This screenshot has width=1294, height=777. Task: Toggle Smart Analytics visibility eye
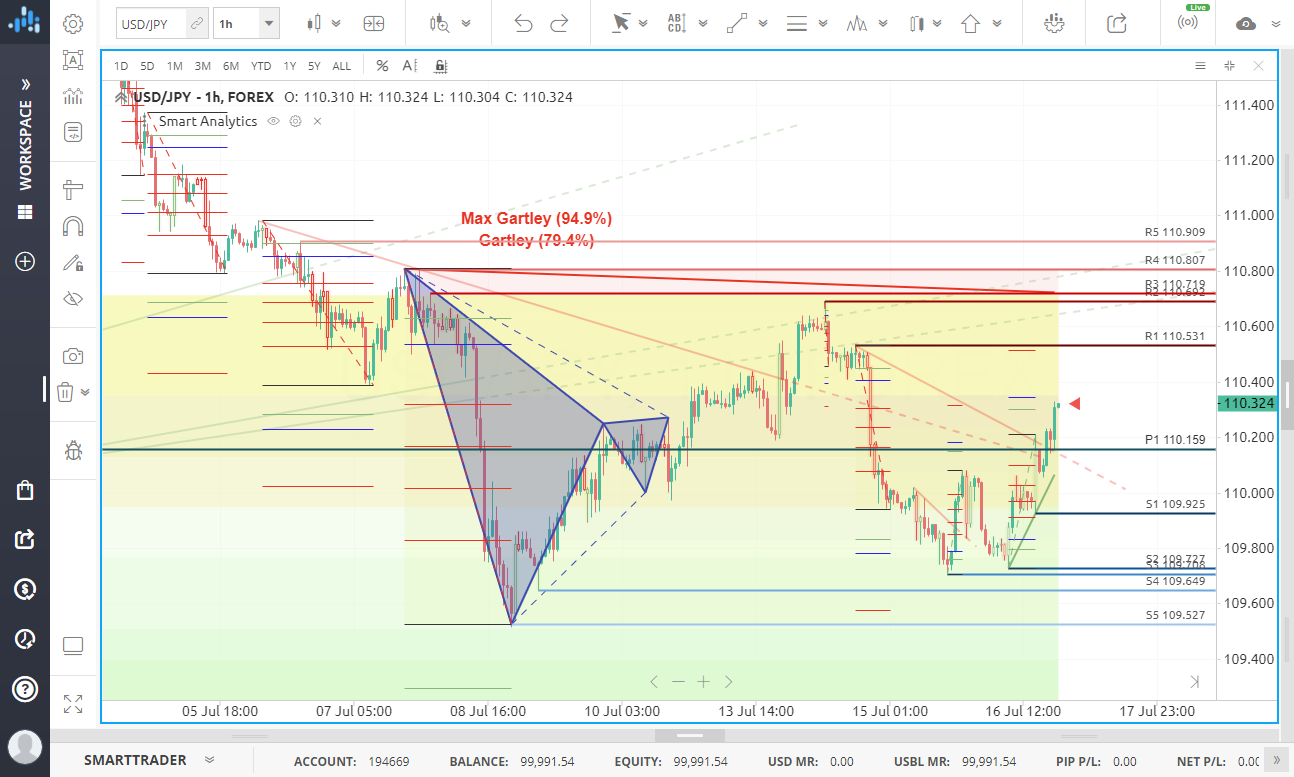coord(273,121)
